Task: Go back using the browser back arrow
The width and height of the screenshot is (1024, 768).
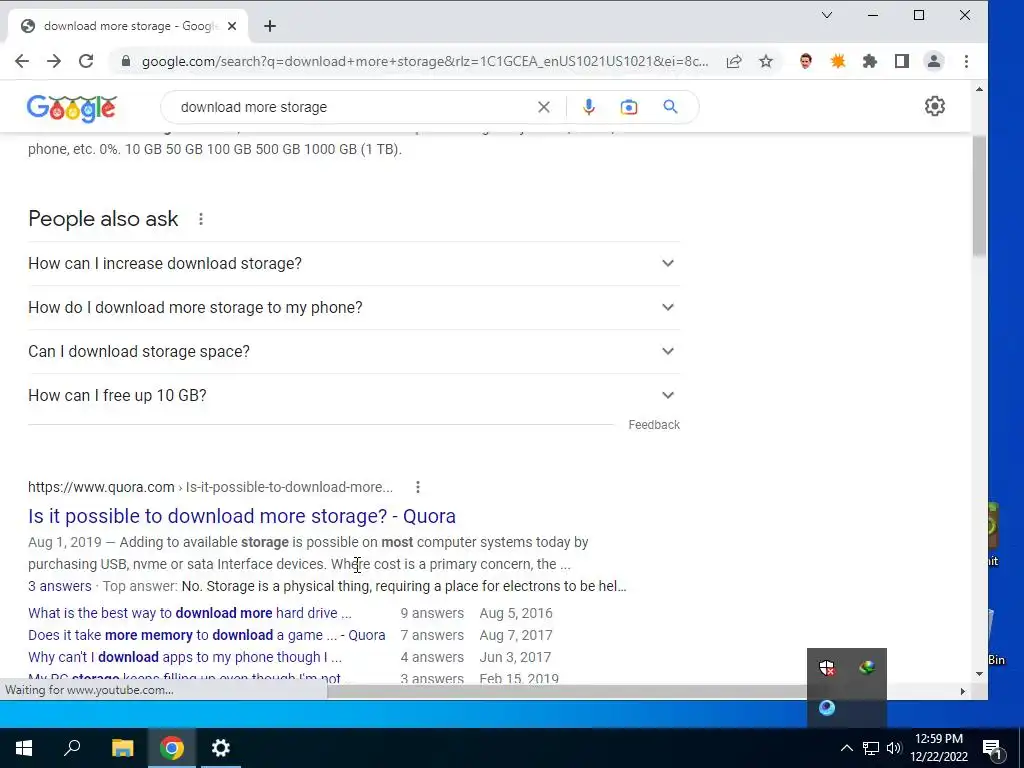Action: click(22, 61)
